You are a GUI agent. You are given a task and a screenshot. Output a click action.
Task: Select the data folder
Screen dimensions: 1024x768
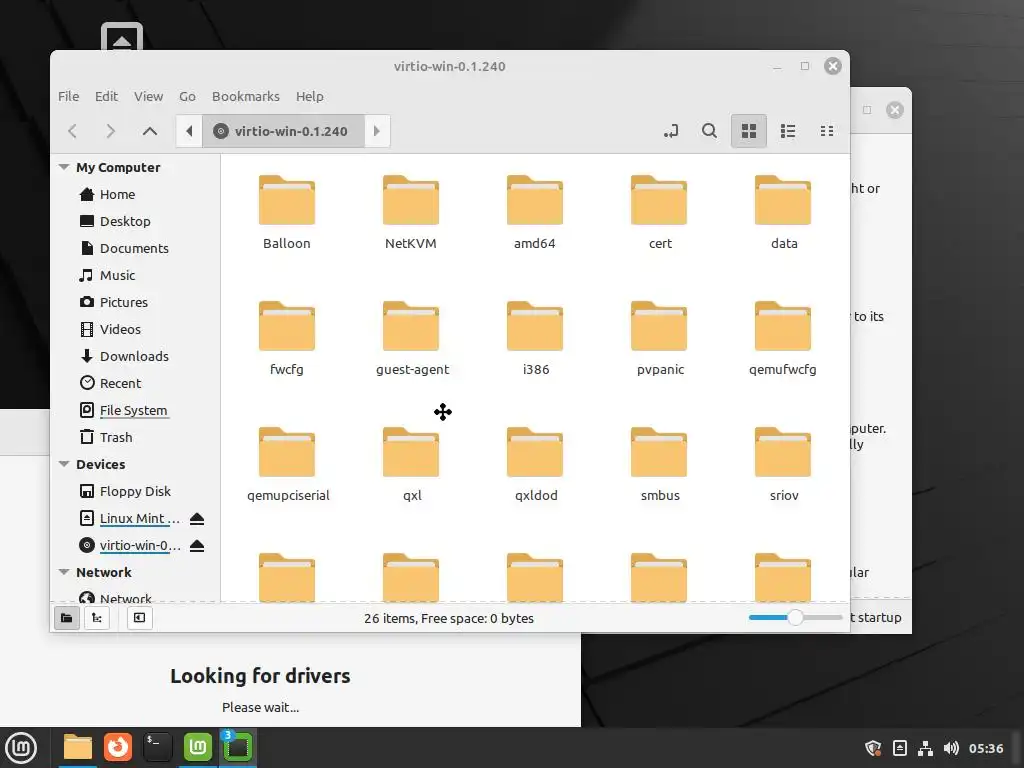(783, 212)
